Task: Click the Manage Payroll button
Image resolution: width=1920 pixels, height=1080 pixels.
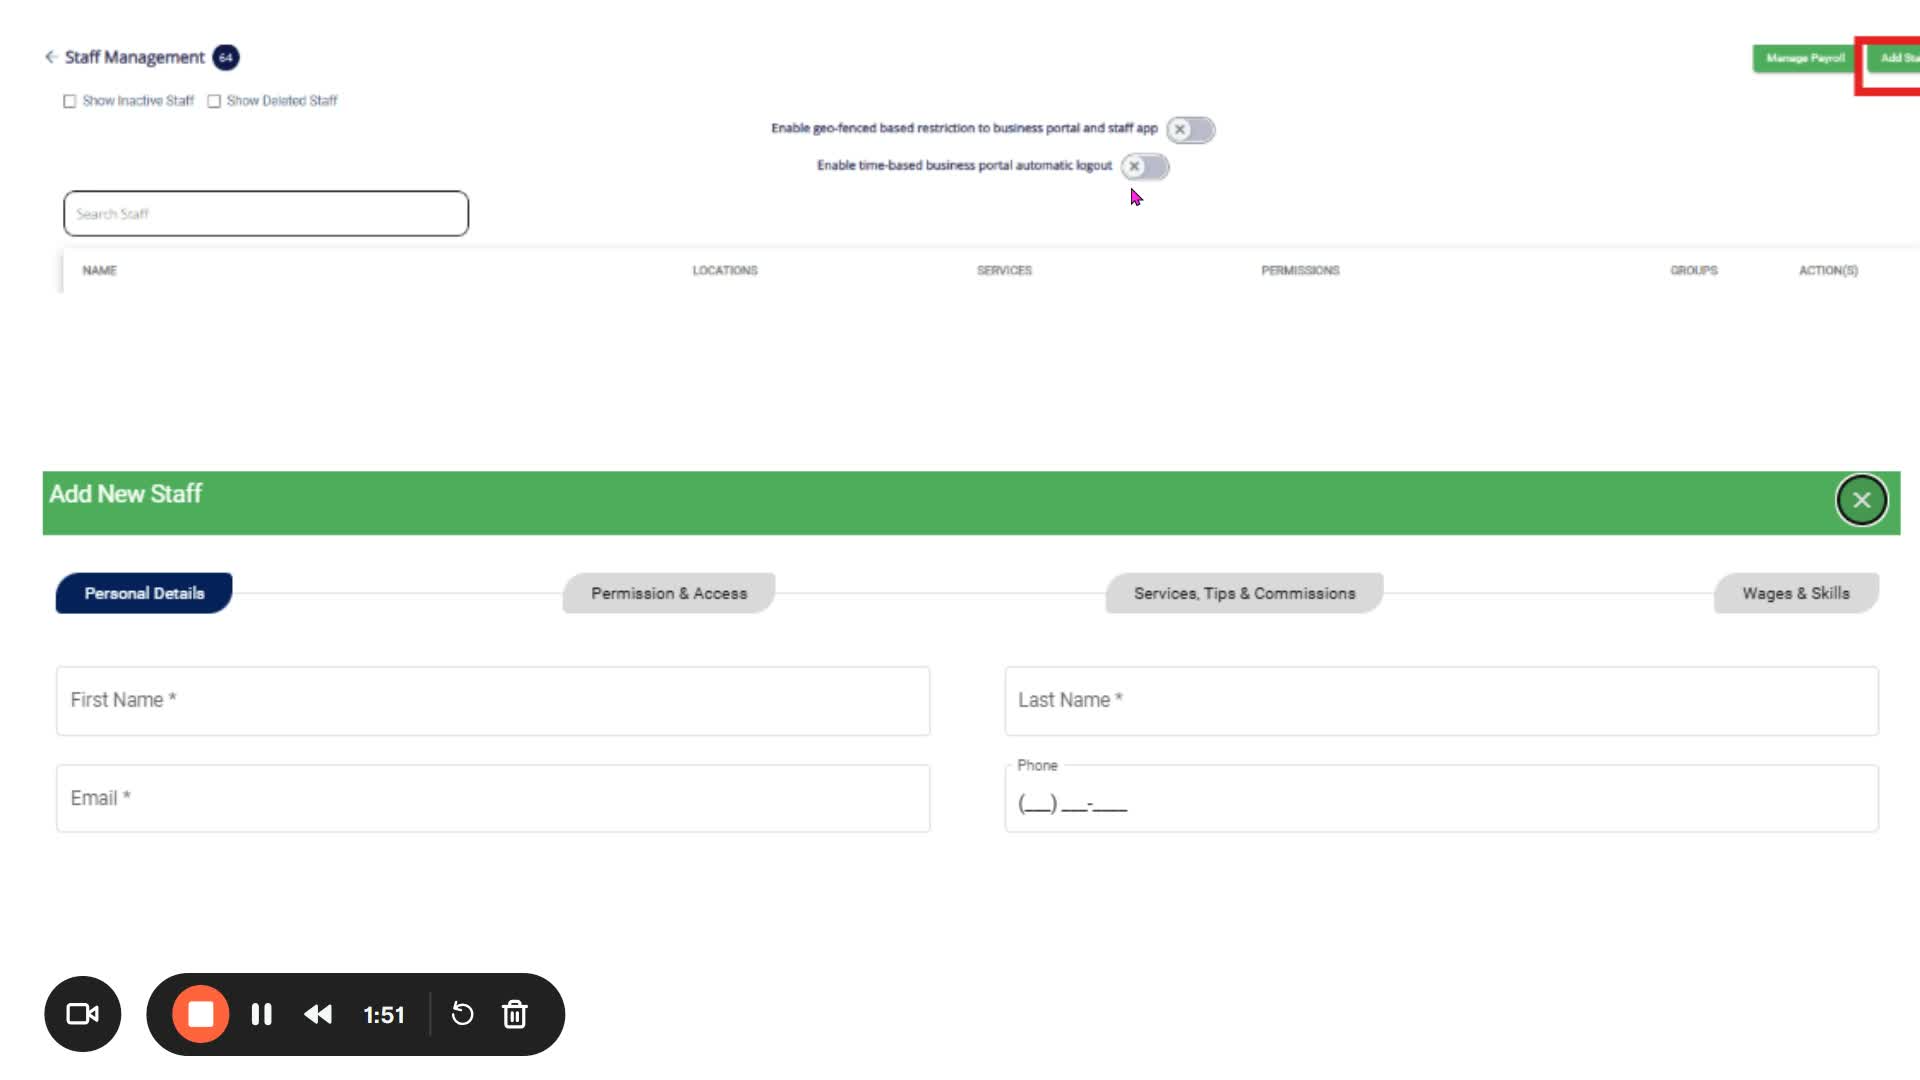Action: [1804, 58]
